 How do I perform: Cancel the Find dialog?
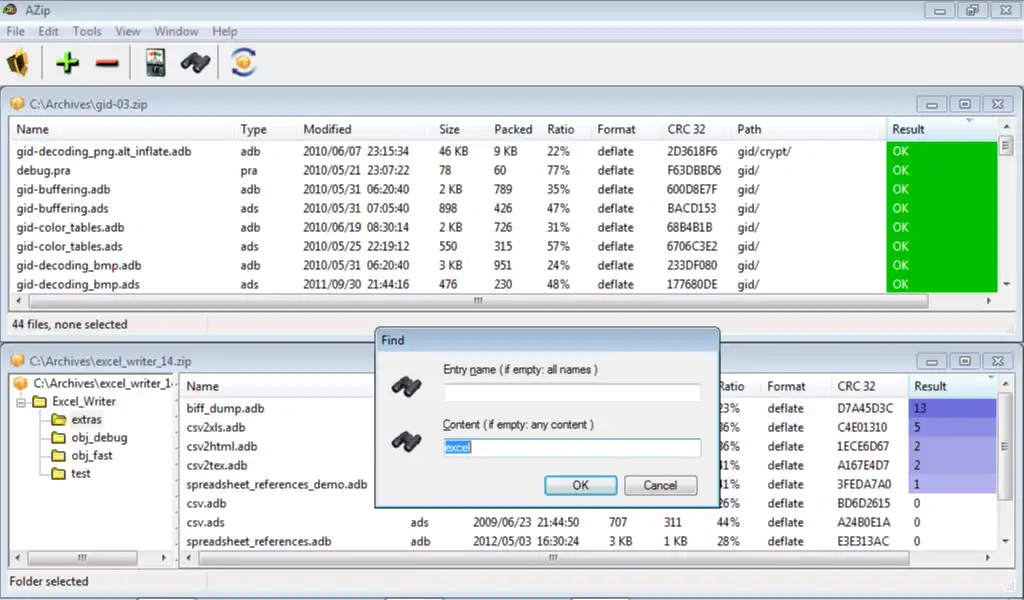point(660,485)
